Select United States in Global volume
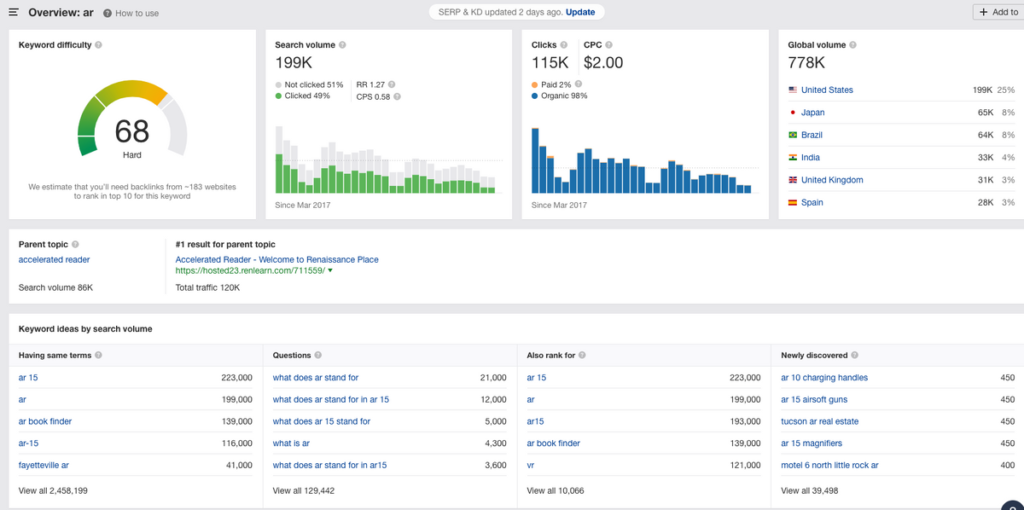 coord(827,90)
